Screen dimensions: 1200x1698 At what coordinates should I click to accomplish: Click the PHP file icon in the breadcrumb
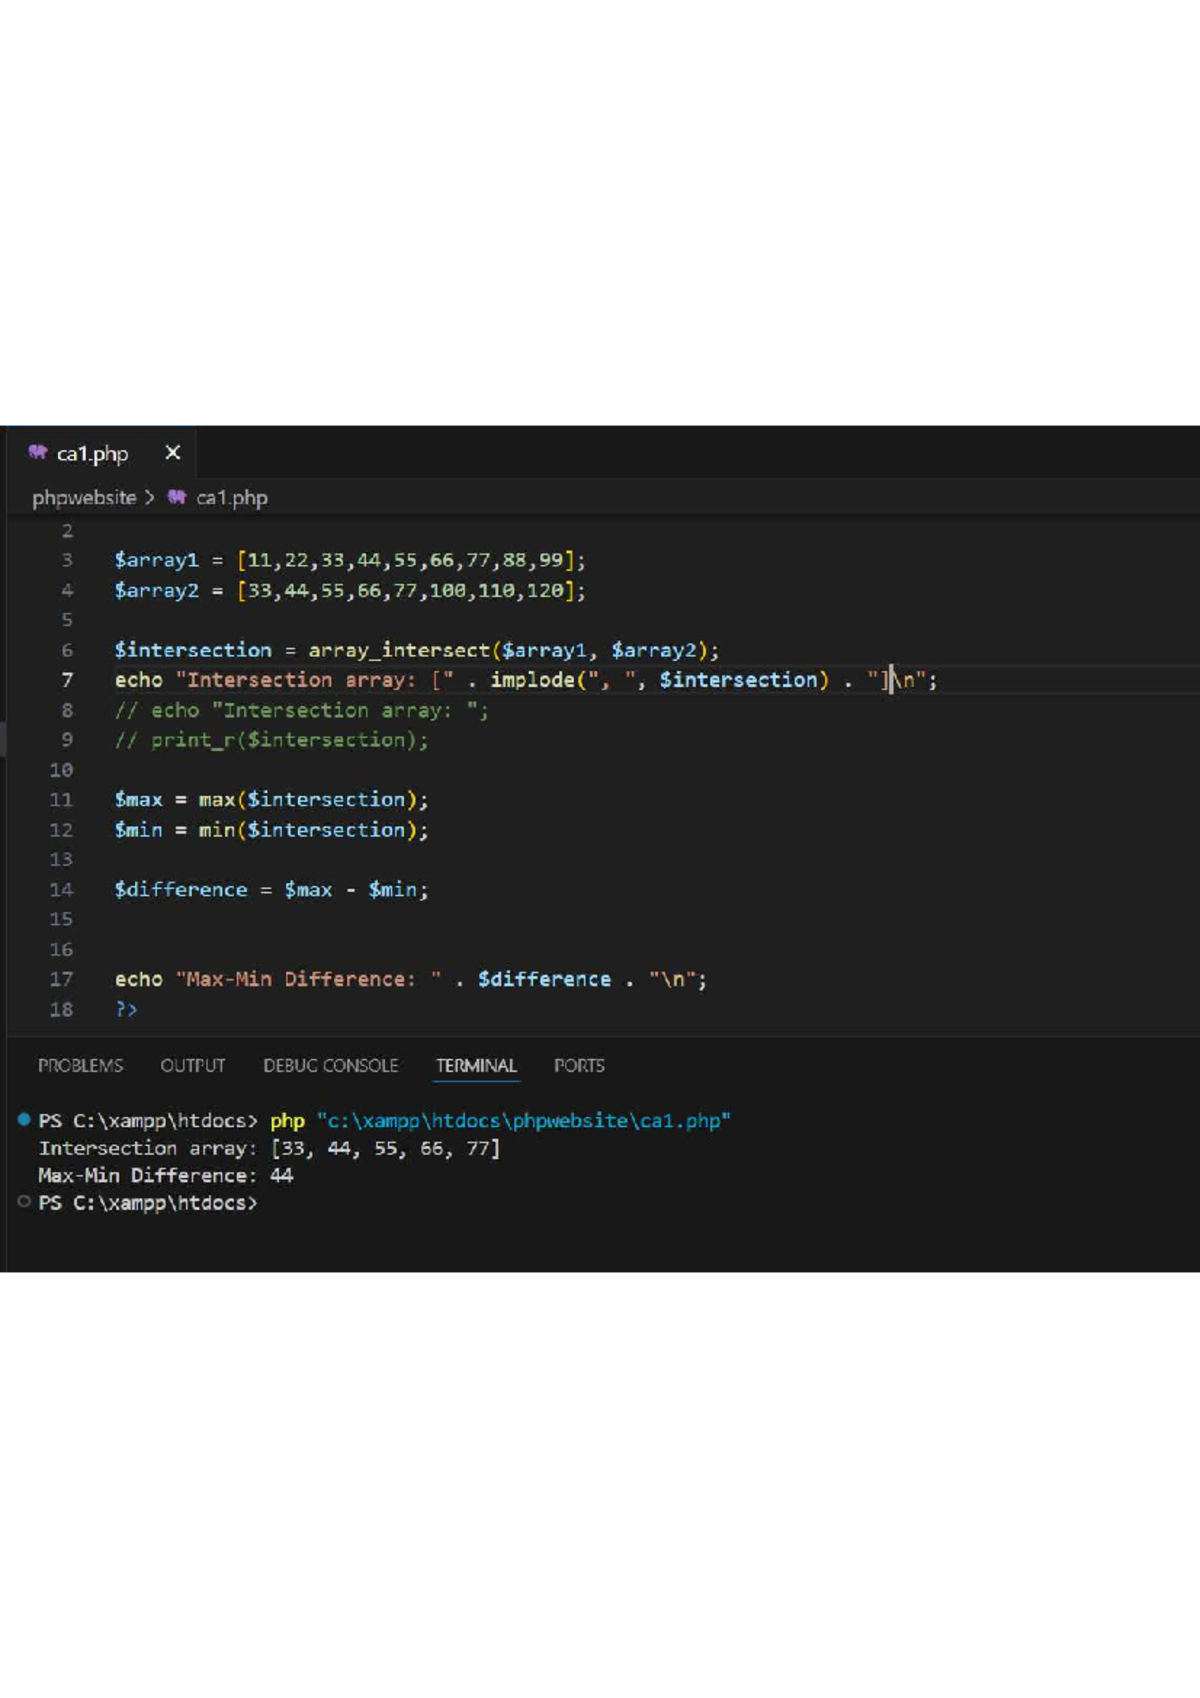[x=177, y=497]
